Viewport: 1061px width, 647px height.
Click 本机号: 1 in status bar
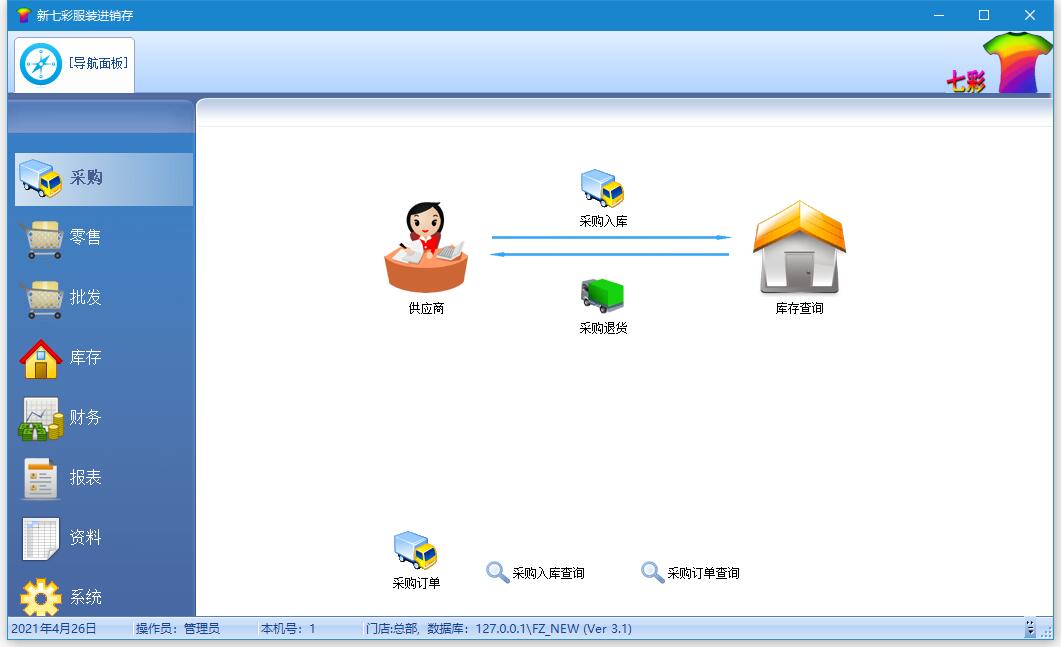coord(288,629)
